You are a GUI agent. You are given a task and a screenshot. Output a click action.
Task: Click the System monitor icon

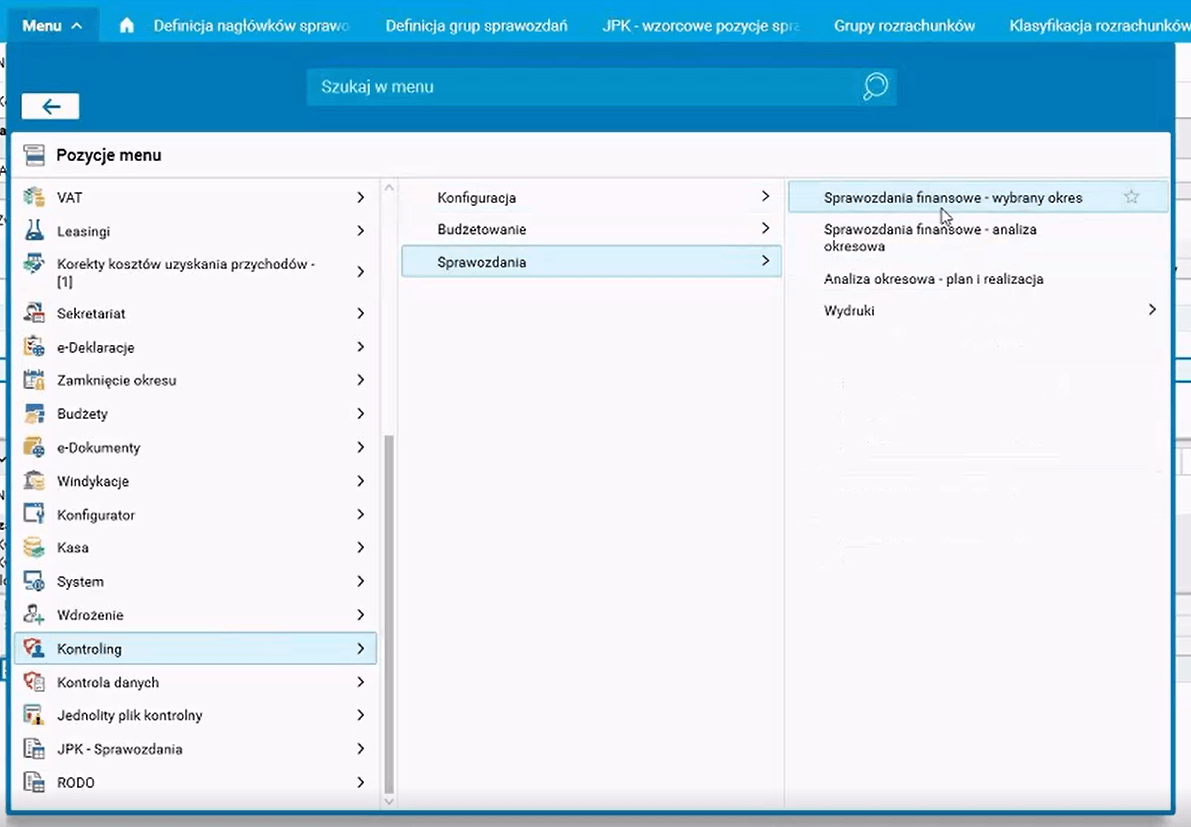coord(33,581)
